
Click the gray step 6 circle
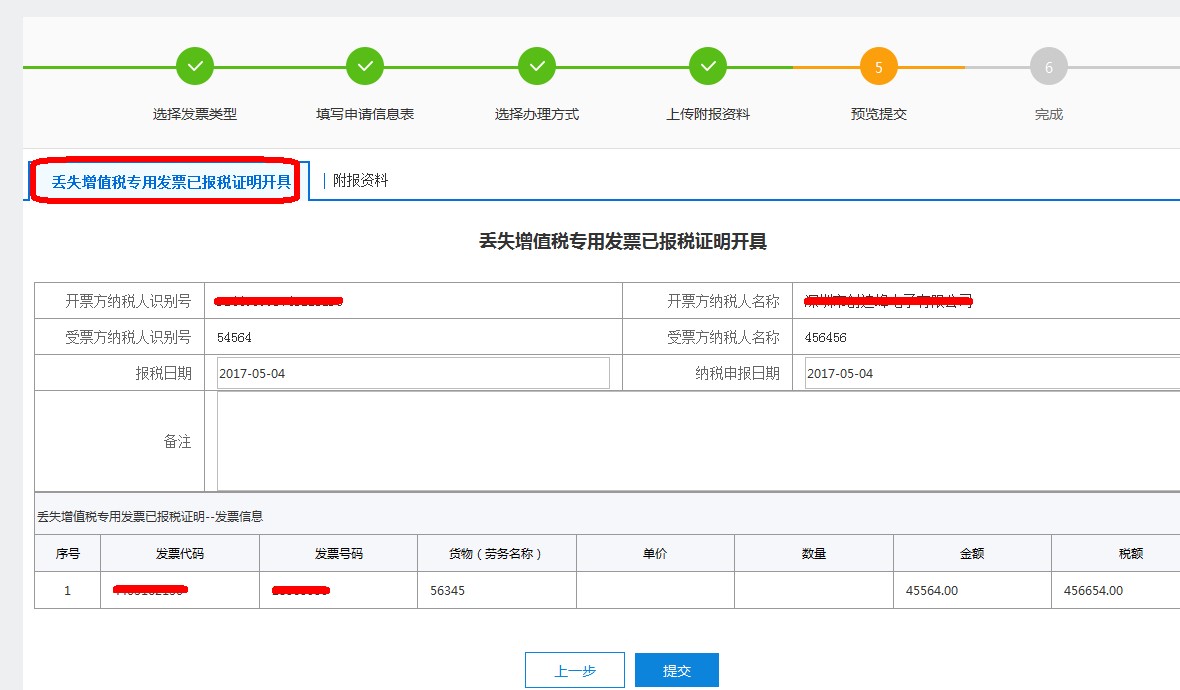[x=1048, y=67]
